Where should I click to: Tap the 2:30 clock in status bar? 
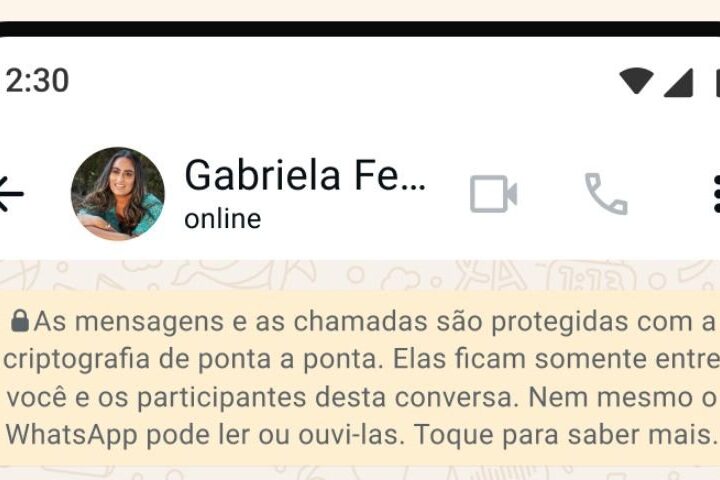(x=37, y=81)
